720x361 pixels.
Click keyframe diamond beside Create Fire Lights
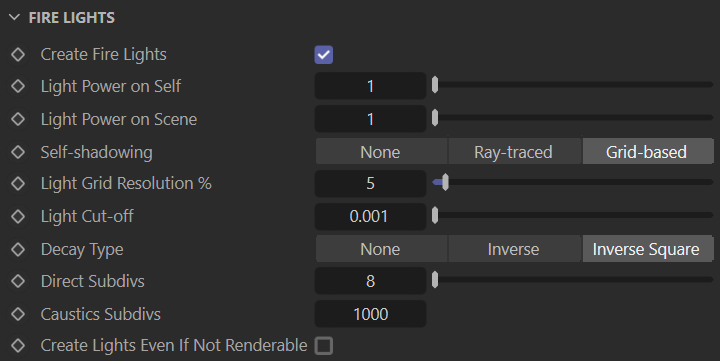click(18, 54)
